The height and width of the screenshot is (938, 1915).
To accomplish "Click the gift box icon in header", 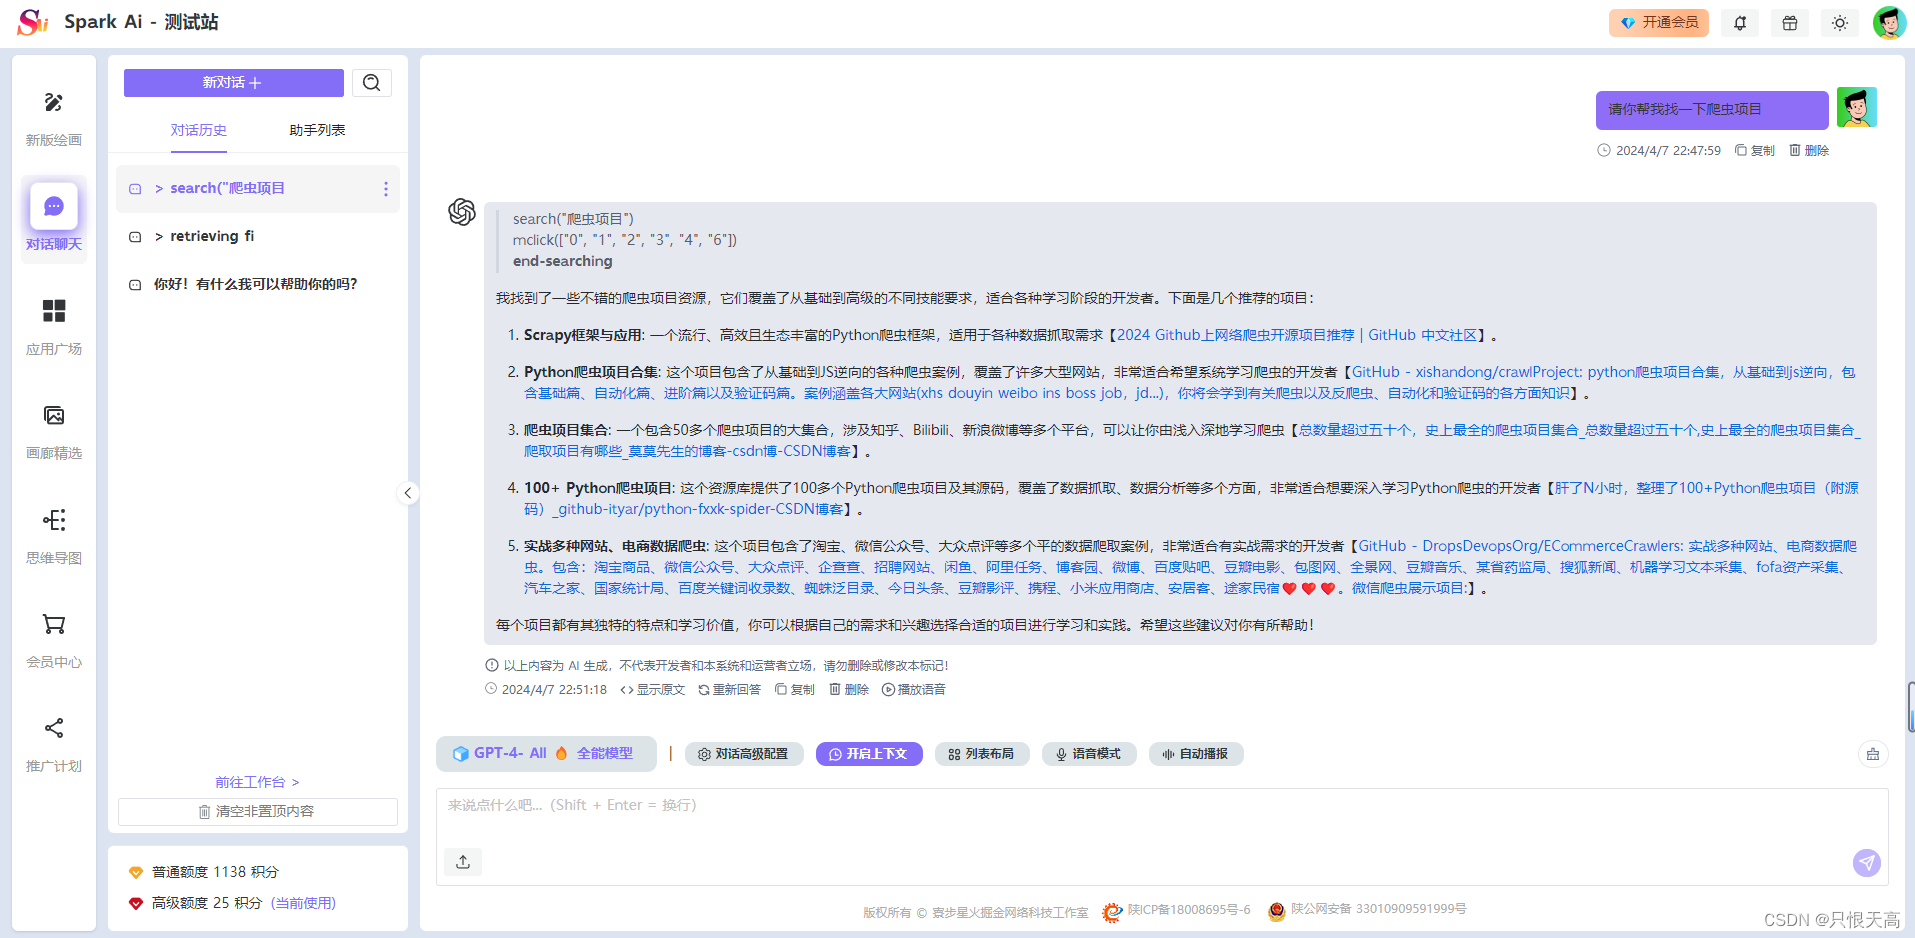I will tap(1790, 22).
